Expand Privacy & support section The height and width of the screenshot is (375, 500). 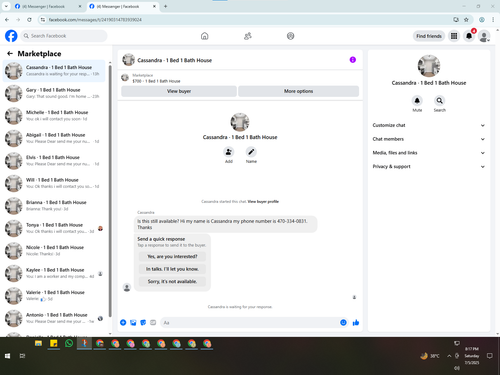pyautogui.click(x=429, y=166)
